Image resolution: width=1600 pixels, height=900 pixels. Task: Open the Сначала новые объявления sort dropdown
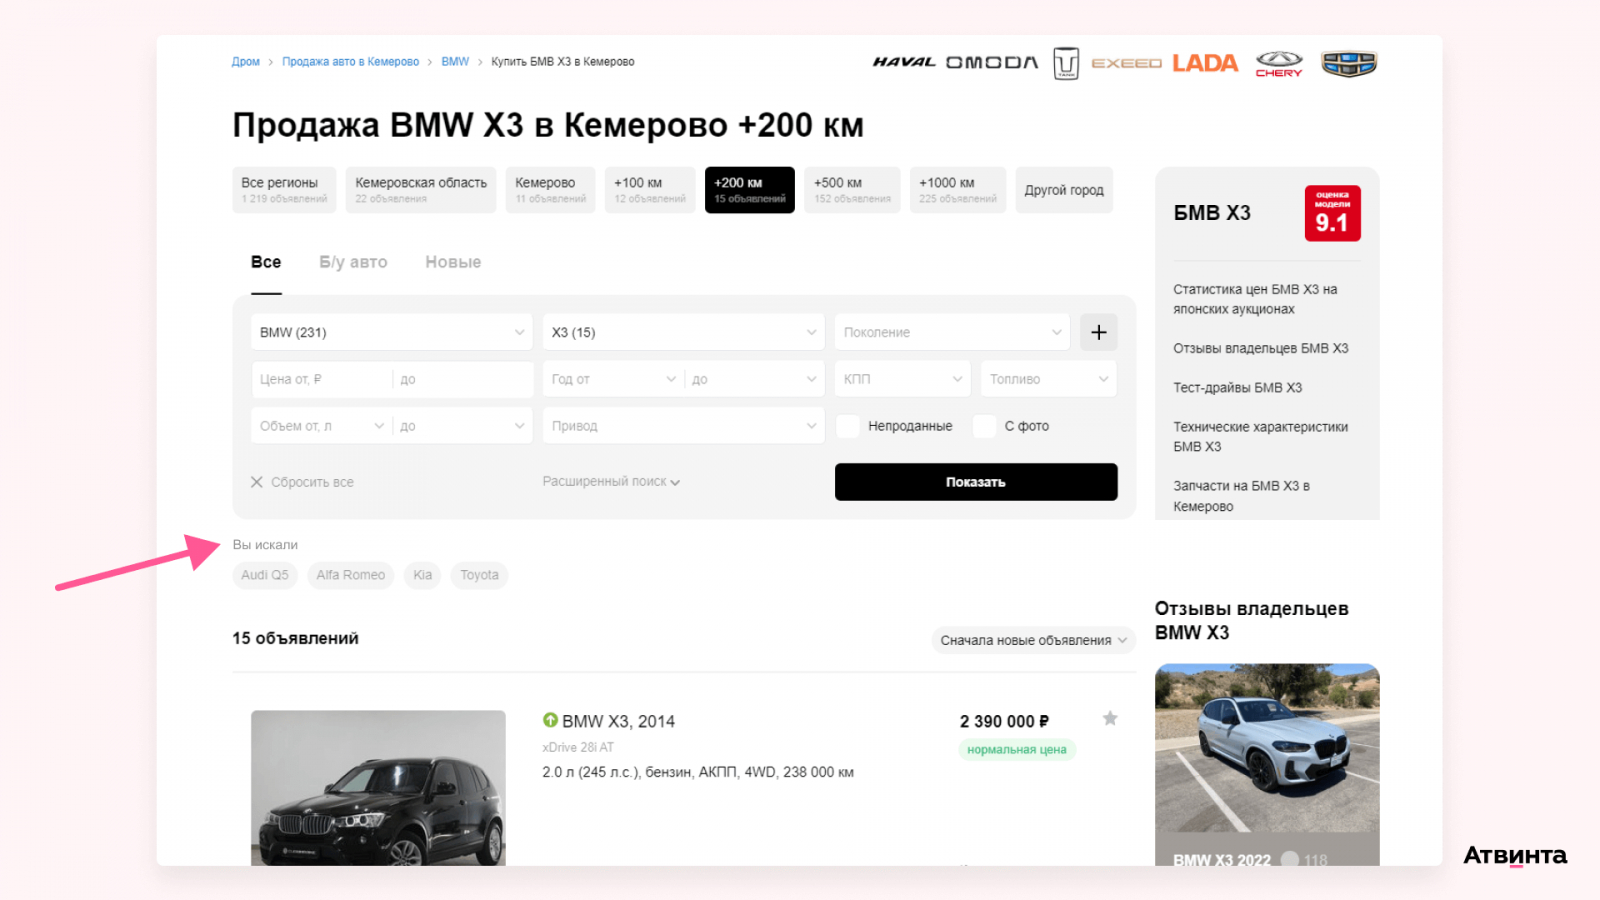(1033, 640)
